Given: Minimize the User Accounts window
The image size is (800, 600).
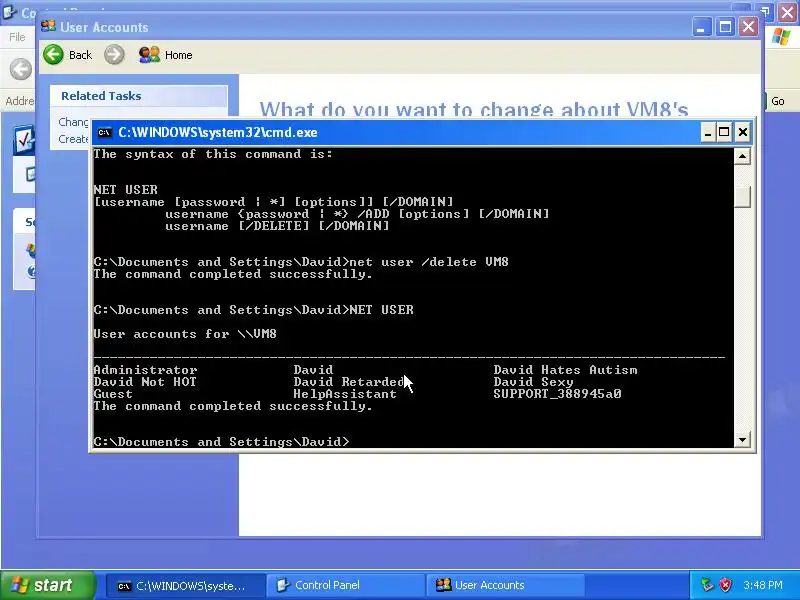Looking at the screenshot, I should (x=701, y=27).
